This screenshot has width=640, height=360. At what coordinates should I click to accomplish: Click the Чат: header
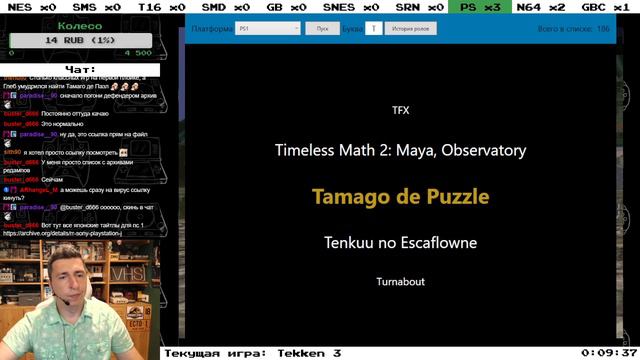(80, 69)
